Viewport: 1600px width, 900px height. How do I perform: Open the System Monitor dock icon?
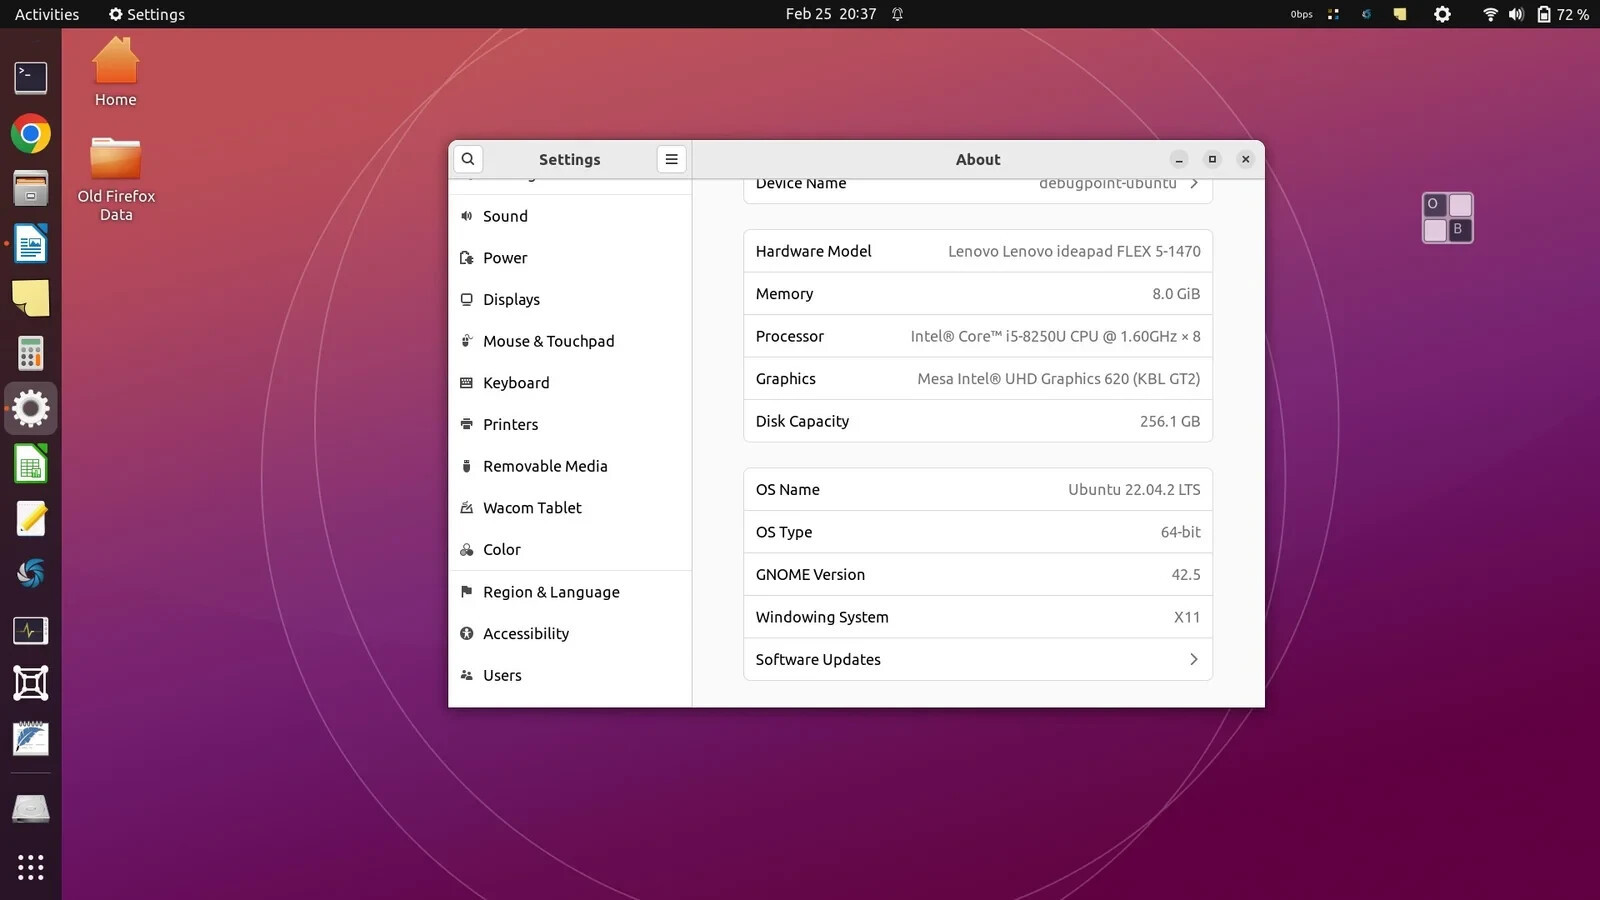point(31,630)
